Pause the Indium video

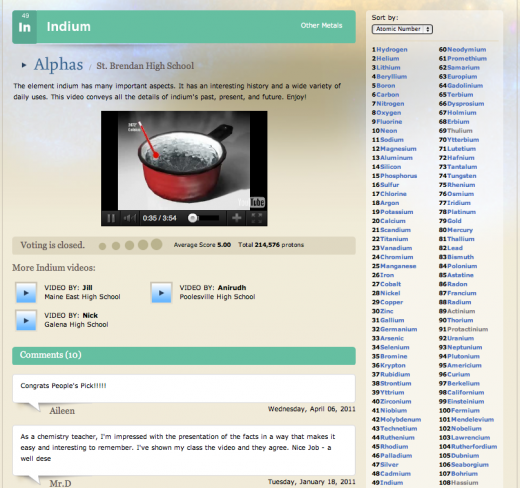click(x=111, y=218)
